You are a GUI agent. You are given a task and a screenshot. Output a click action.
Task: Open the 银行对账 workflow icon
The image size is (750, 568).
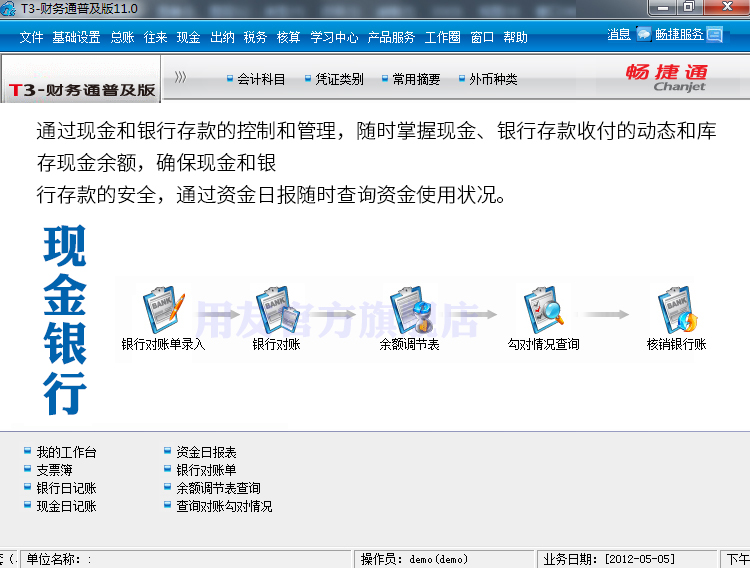276,310
